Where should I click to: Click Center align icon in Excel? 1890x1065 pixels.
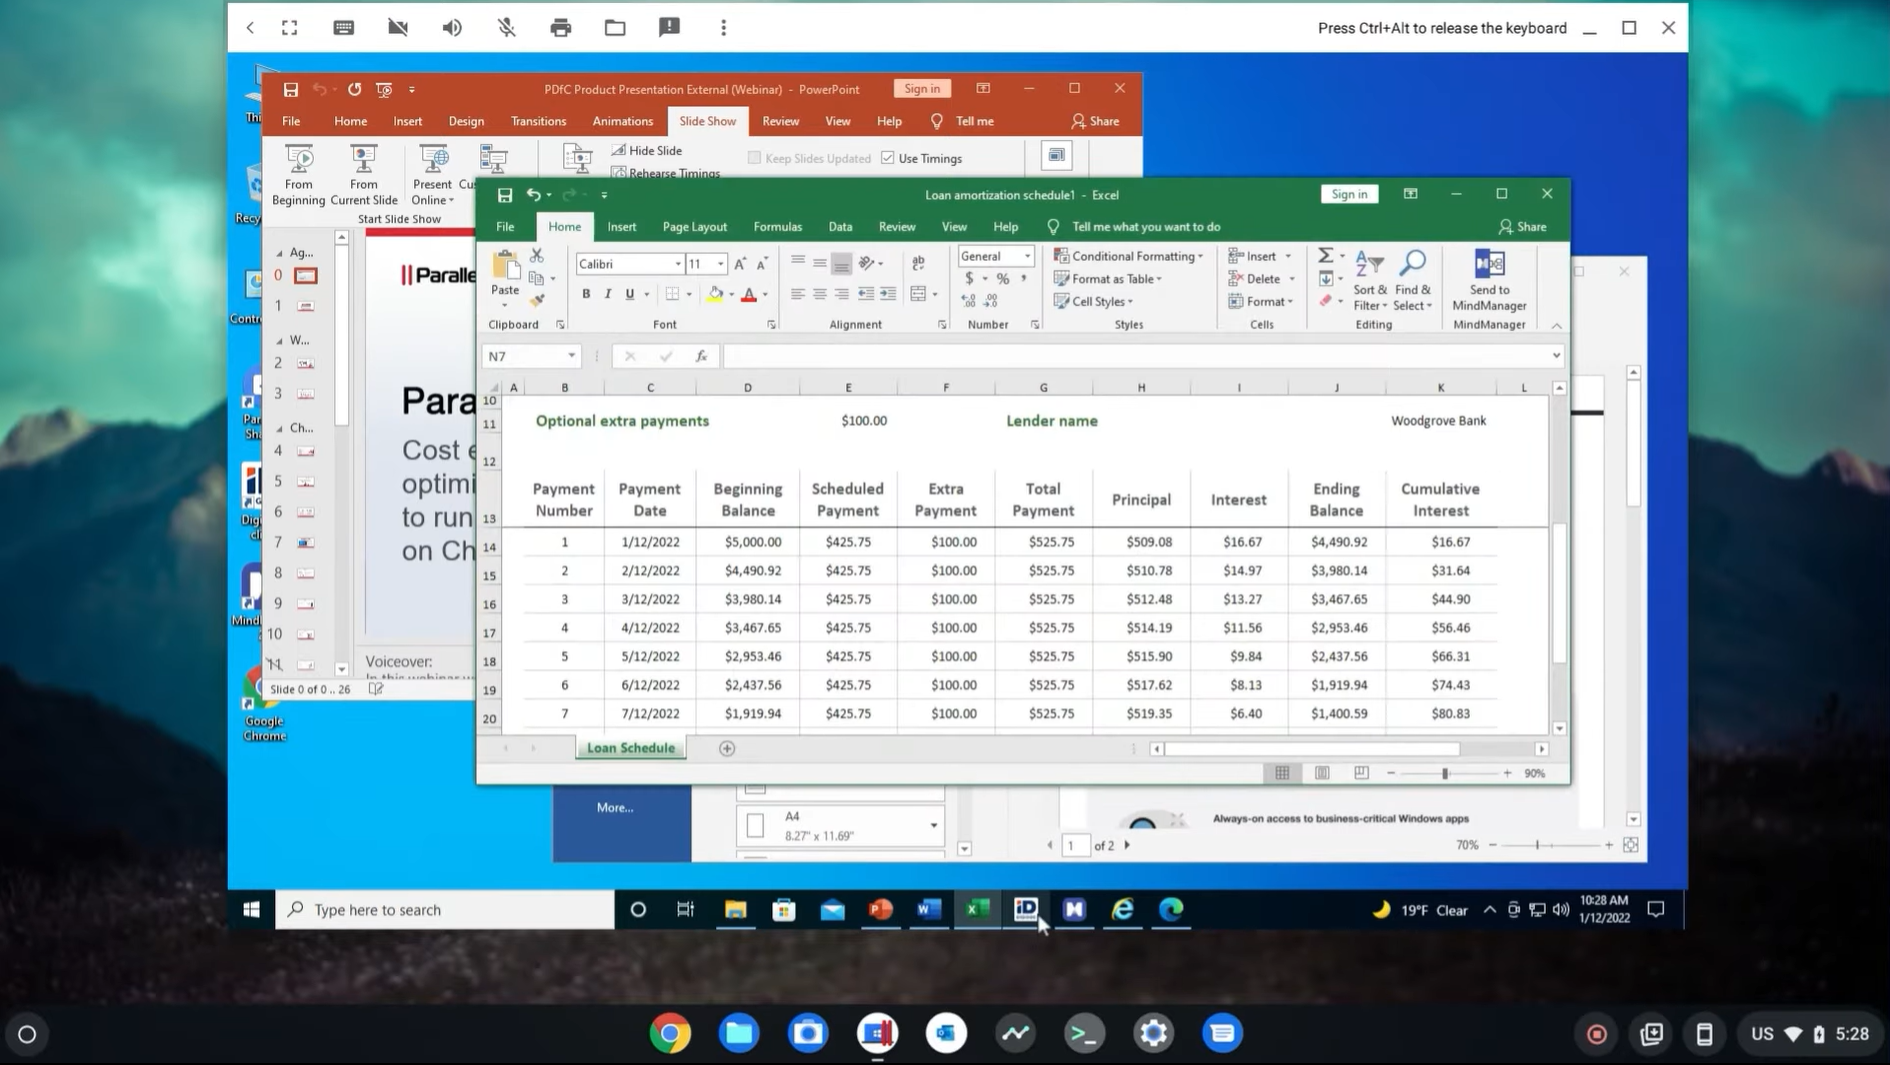pos(819,294)
